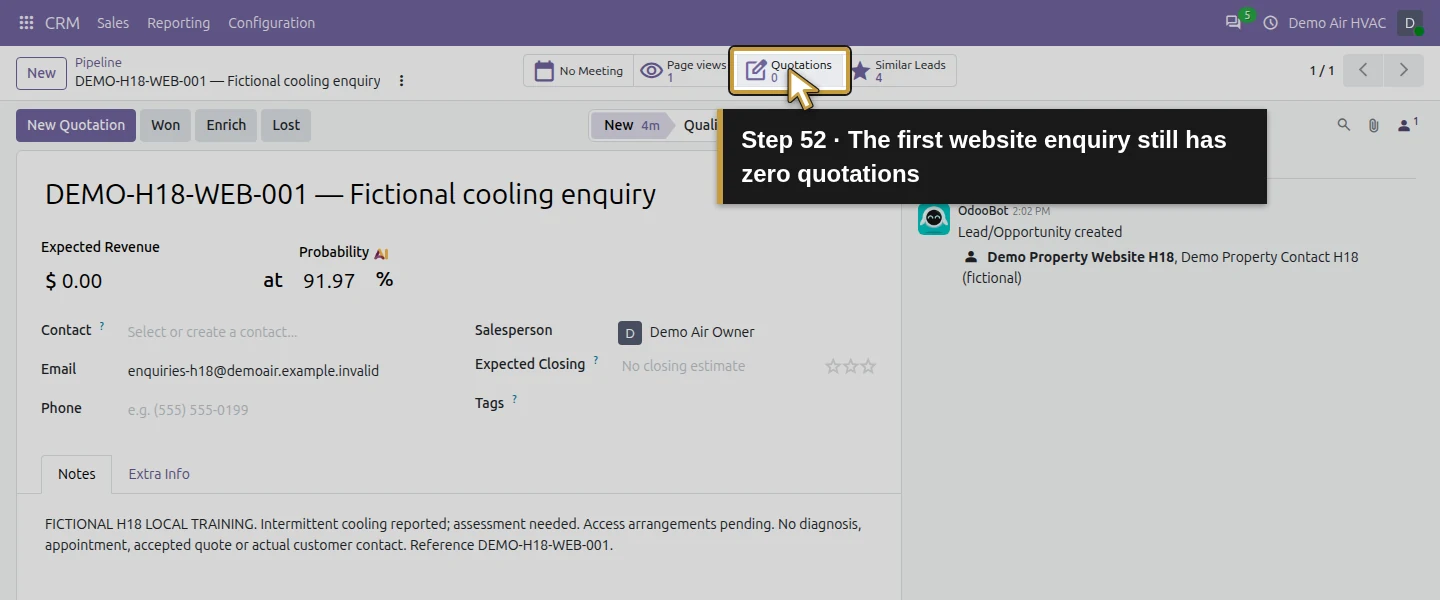1440x600 pixels.
Task: Set priority to one star
Action: point(832,366)
